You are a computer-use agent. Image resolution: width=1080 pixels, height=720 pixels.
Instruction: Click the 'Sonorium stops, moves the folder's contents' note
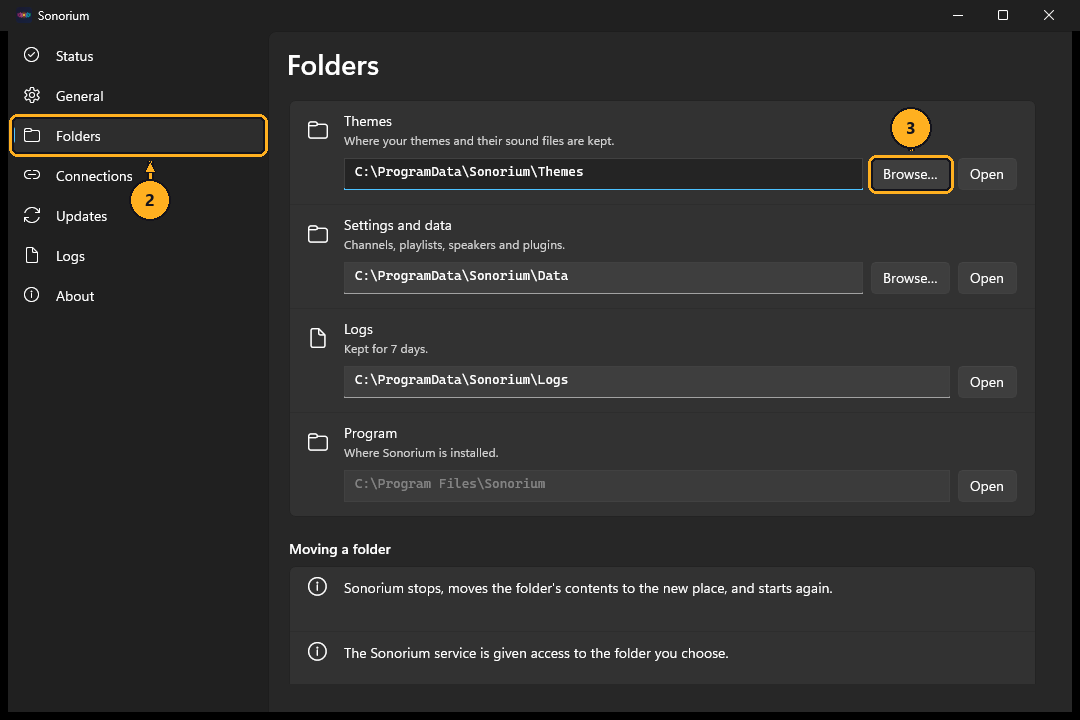click(588, 588)
